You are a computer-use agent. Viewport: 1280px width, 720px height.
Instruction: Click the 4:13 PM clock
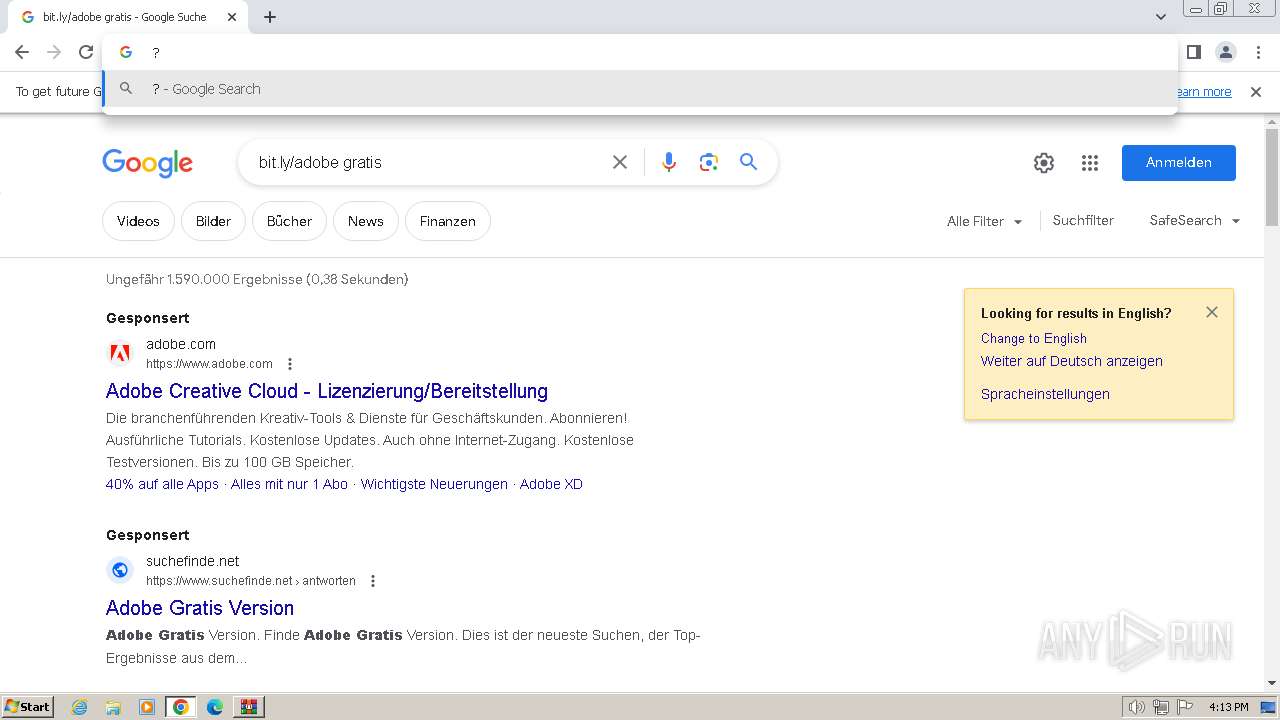point(1228,707)
